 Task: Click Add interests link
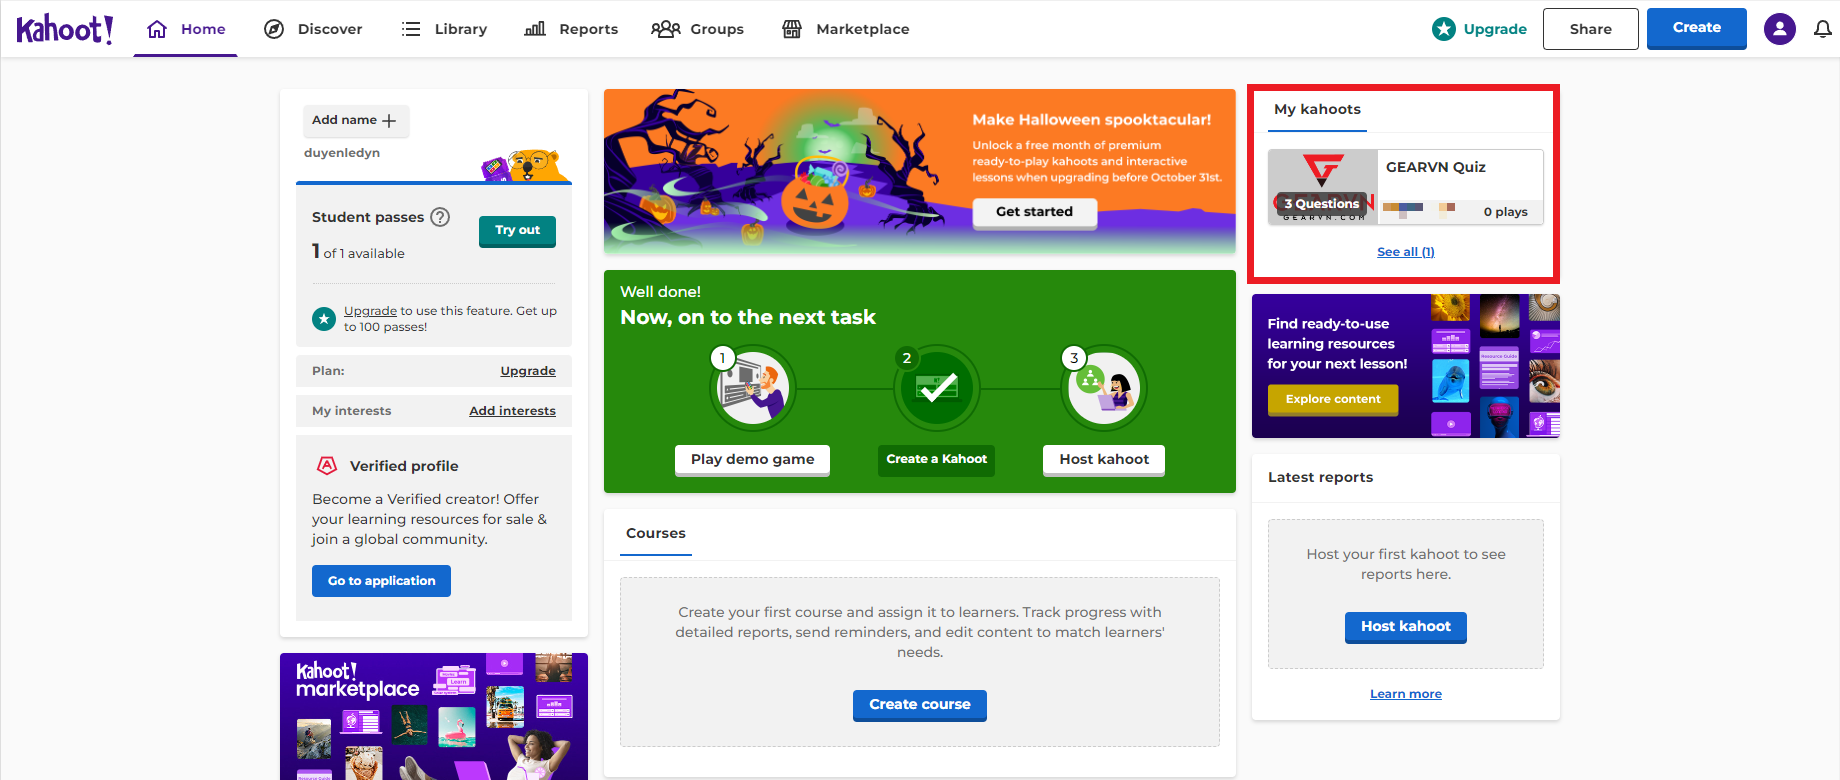coord(512,411)
